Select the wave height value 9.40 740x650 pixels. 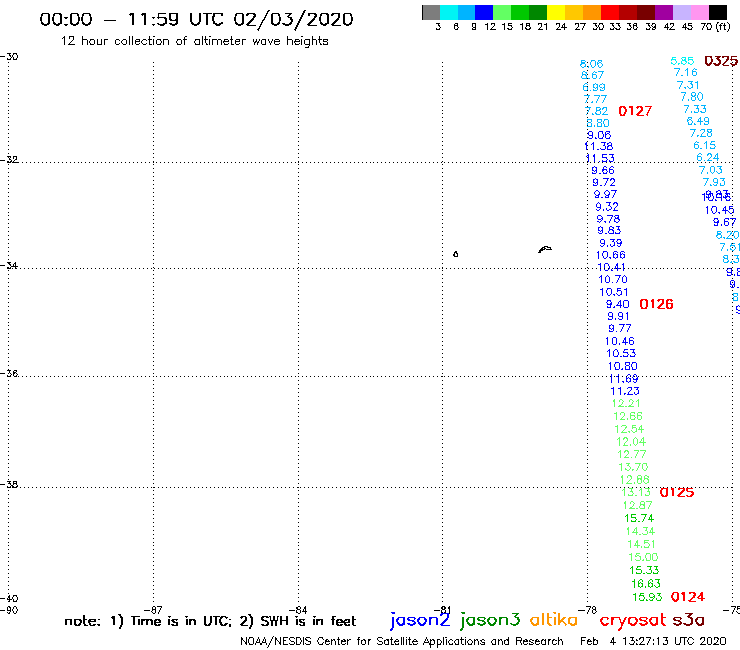[x=618, y=304]
